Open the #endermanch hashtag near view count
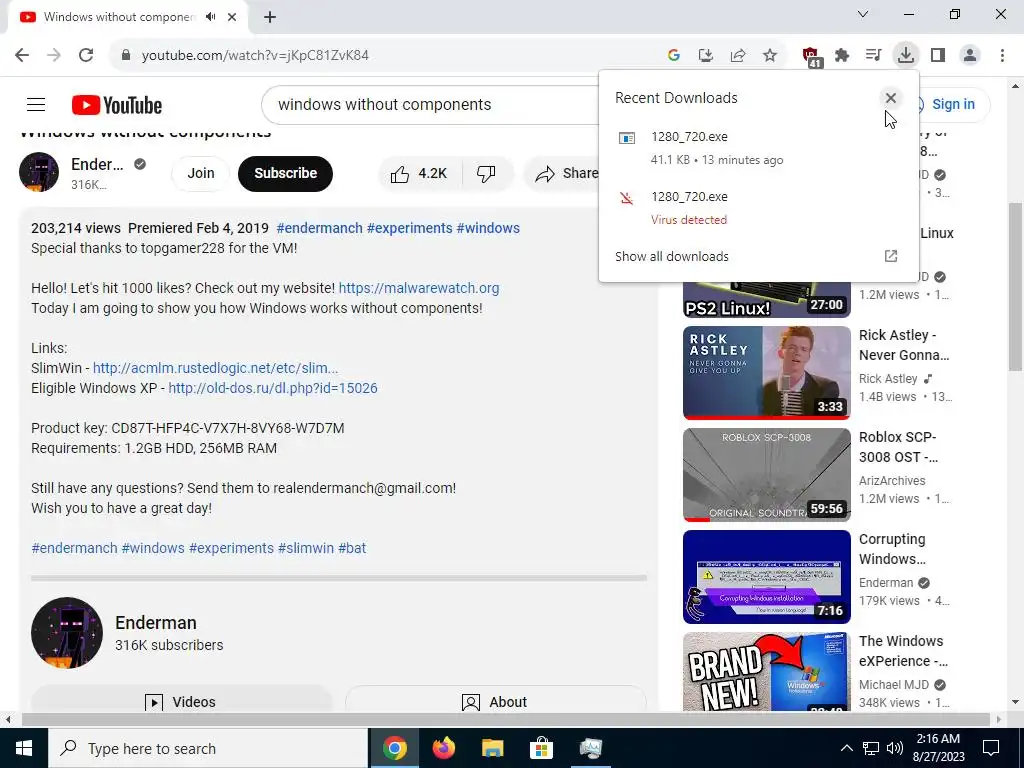Image resolution: width=1024 pixels, height=768 pixels. point(319,228)
